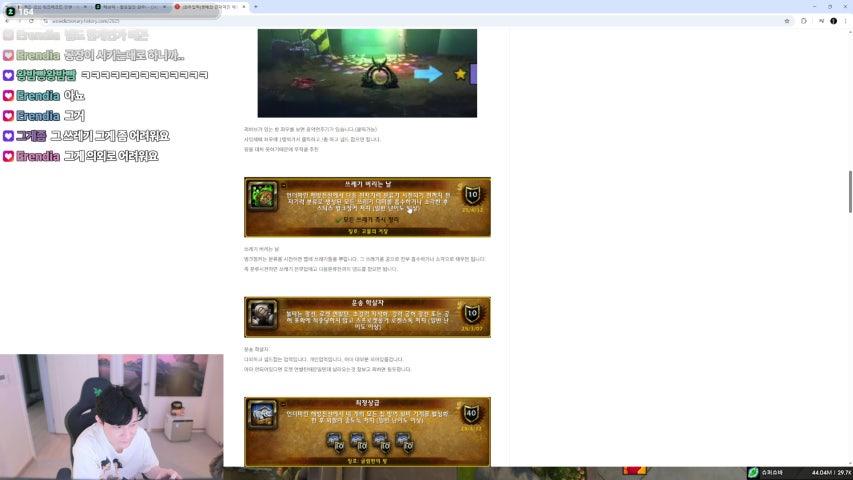Click the 운송 학살자 card title
The width and height of the screenshot is (853, 480).
pos(368,303)
